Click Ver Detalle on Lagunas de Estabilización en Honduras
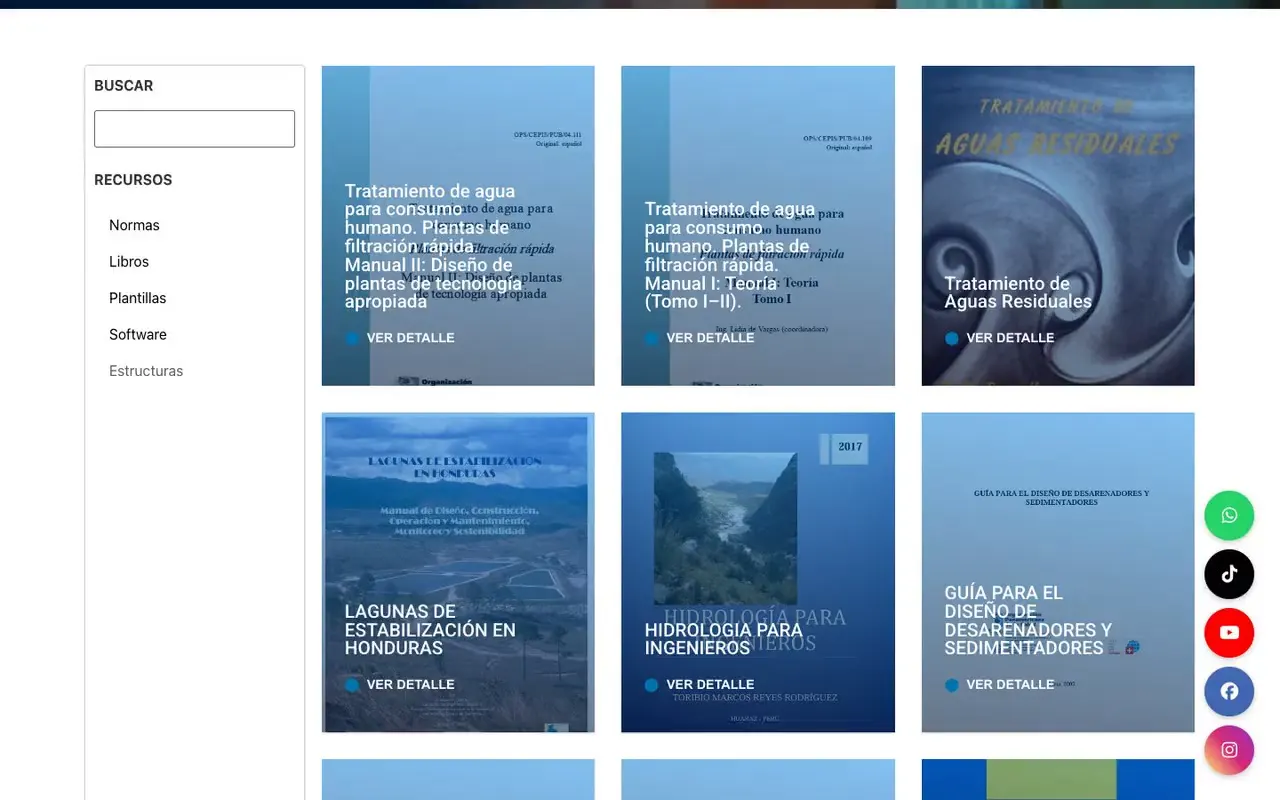1280x800 pixels. click(411, 685)
